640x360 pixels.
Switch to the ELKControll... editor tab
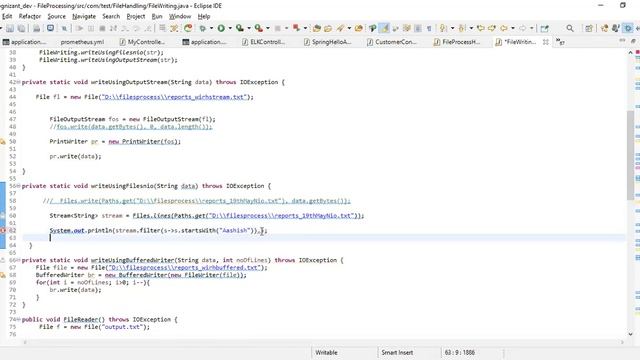264,42
